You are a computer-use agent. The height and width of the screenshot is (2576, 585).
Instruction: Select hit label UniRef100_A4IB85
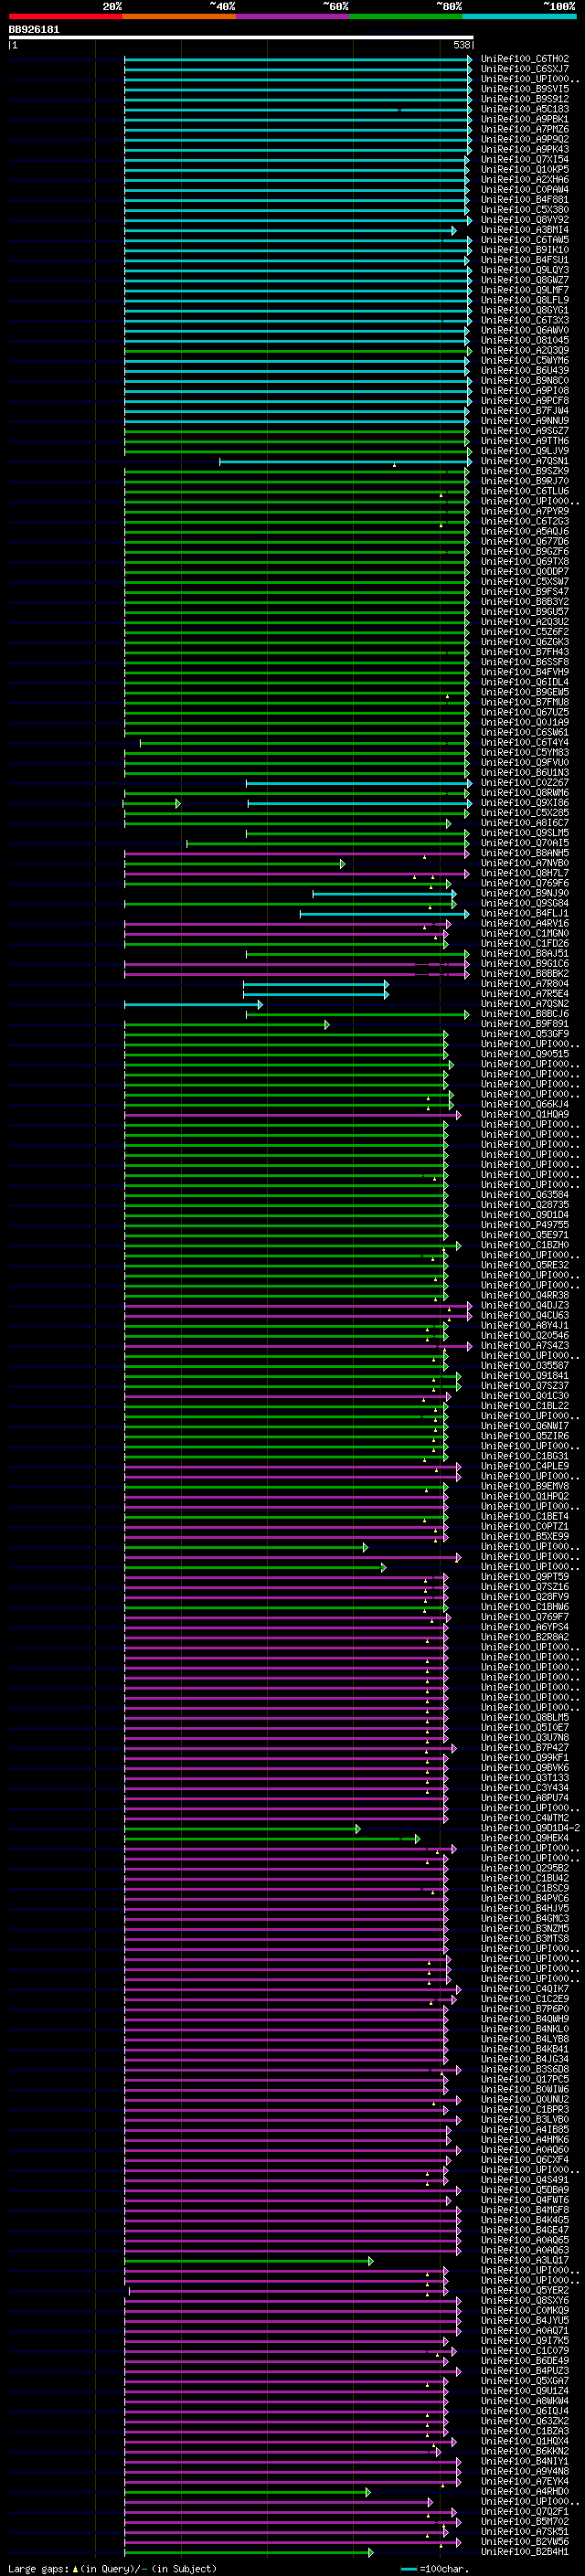click(525, 2129)
